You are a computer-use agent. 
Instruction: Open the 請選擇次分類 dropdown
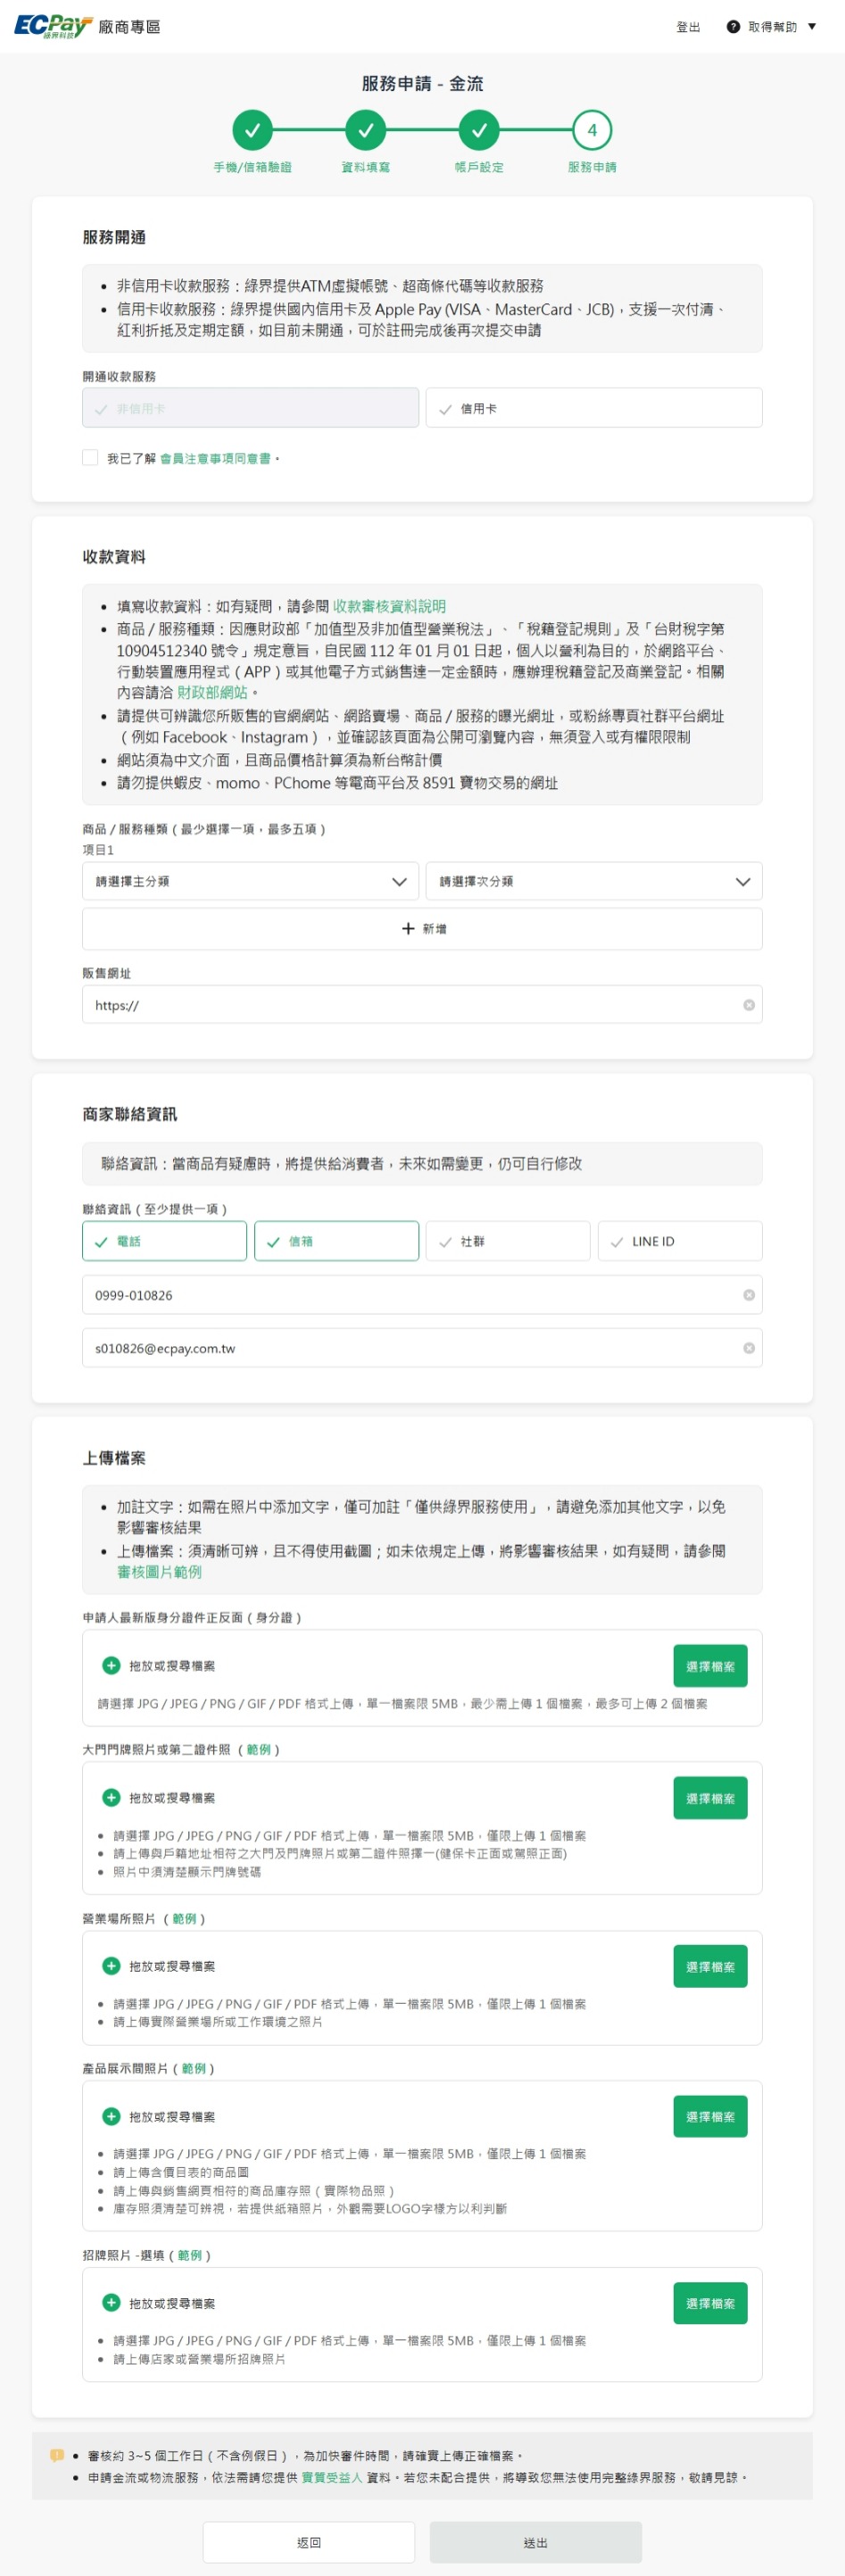pyautogui.click(x=594, y=881)
